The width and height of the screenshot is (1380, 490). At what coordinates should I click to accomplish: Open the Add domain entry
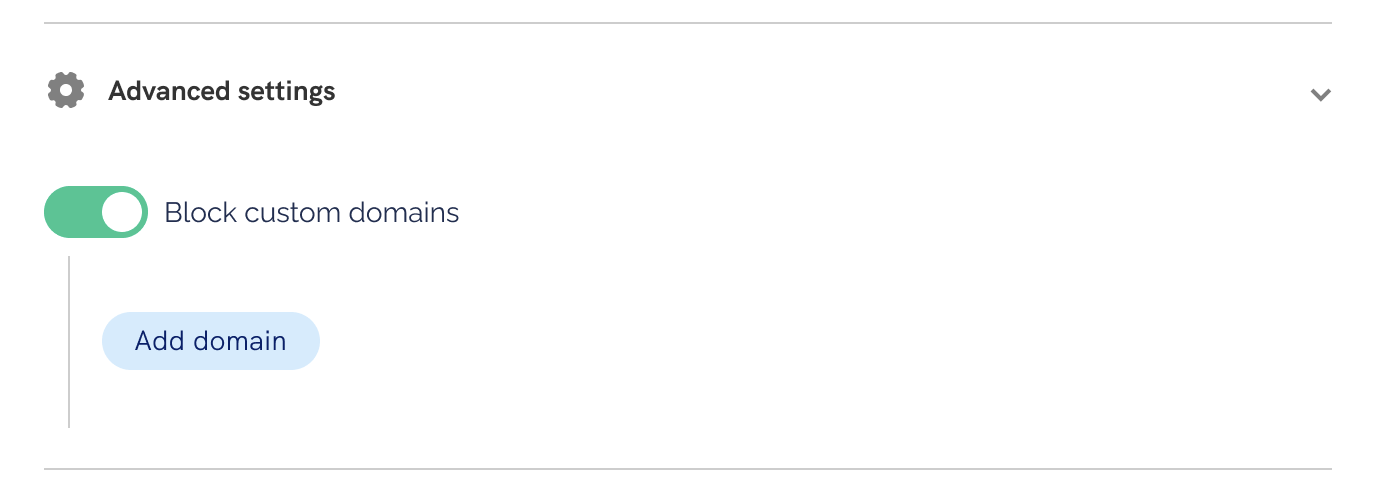pos(210,341)
